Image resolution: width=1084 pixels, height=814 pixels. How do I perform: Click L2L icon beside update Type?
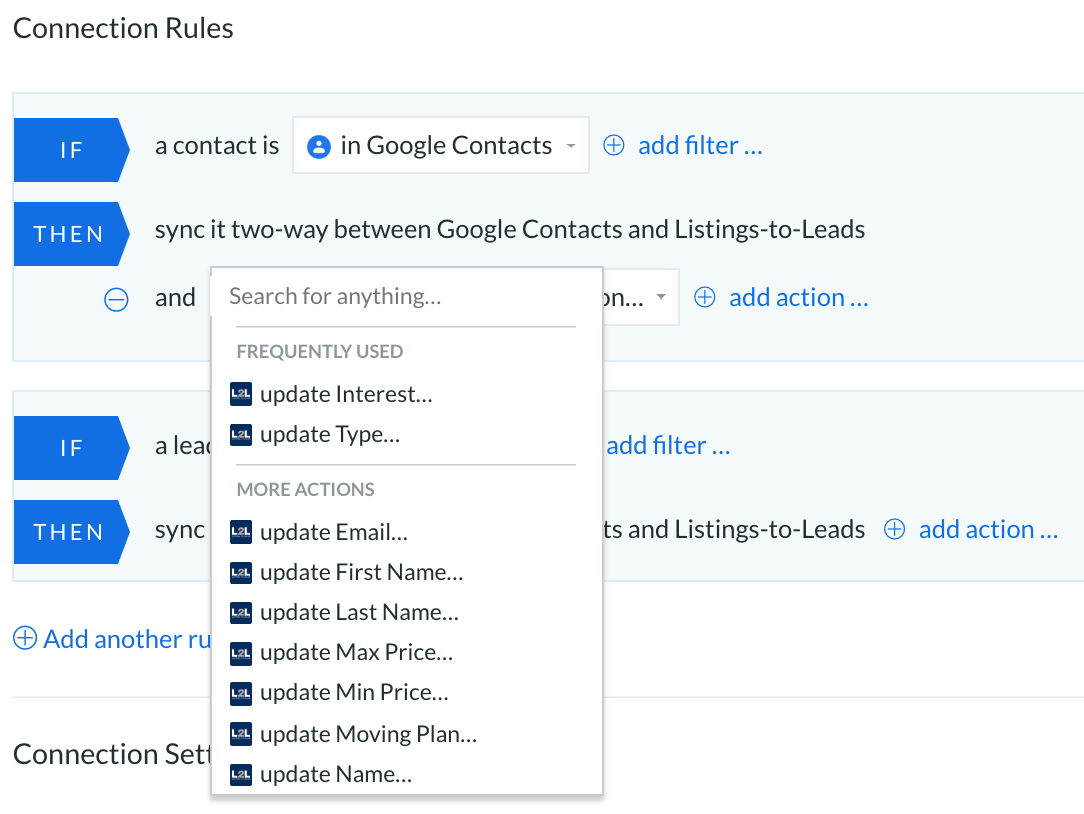tap(241, 434)
